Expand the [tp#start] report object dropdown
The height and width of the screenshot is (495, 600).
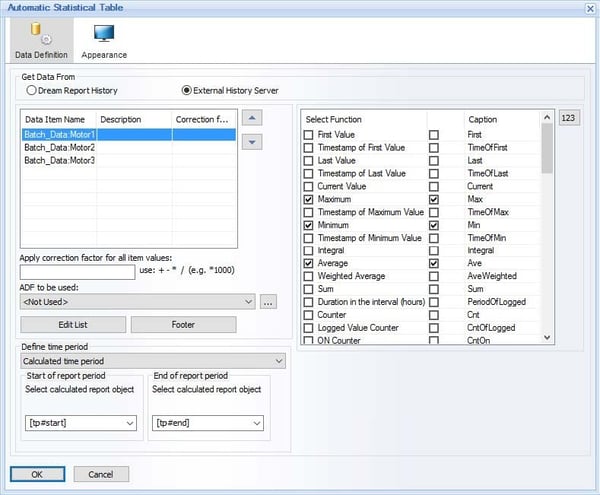coord(130,424)
